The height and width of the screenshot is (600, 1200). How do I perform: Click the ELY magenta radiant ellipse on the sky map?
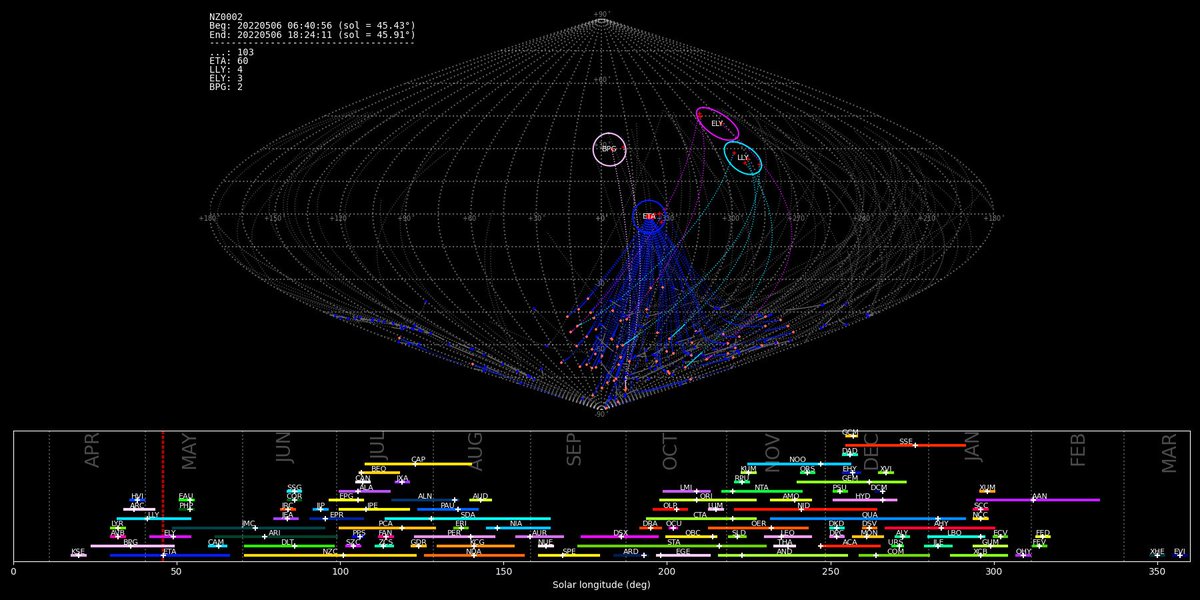(717, 123)
